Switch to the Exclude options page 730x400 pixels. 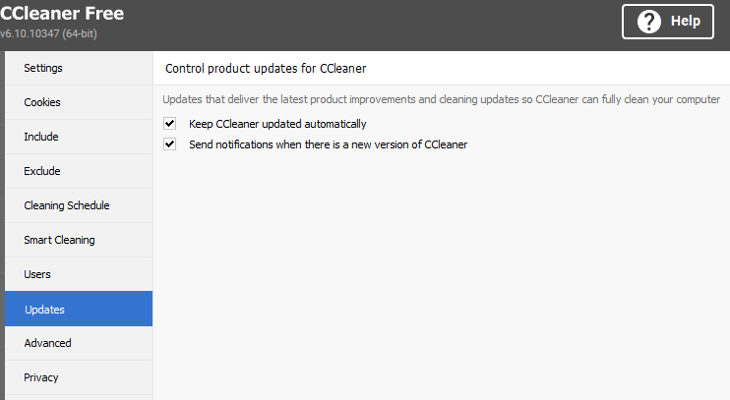pos(42,171)
